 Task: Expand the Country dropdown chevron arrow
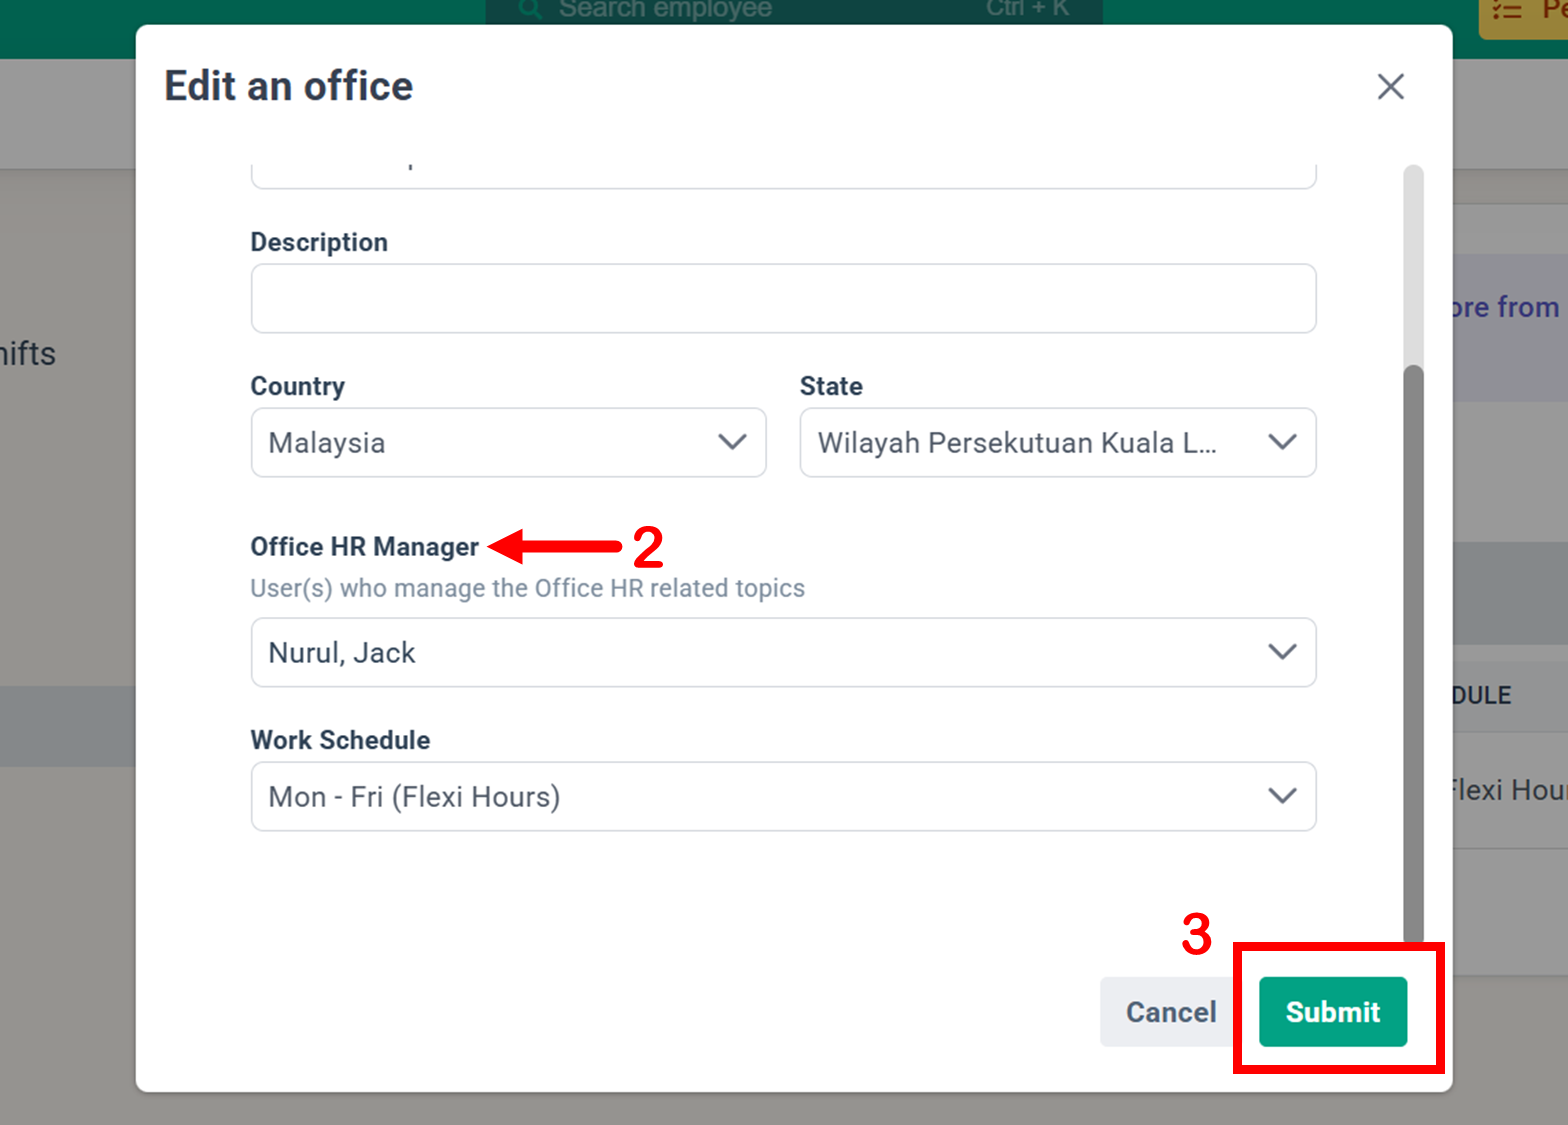[732, 442]
